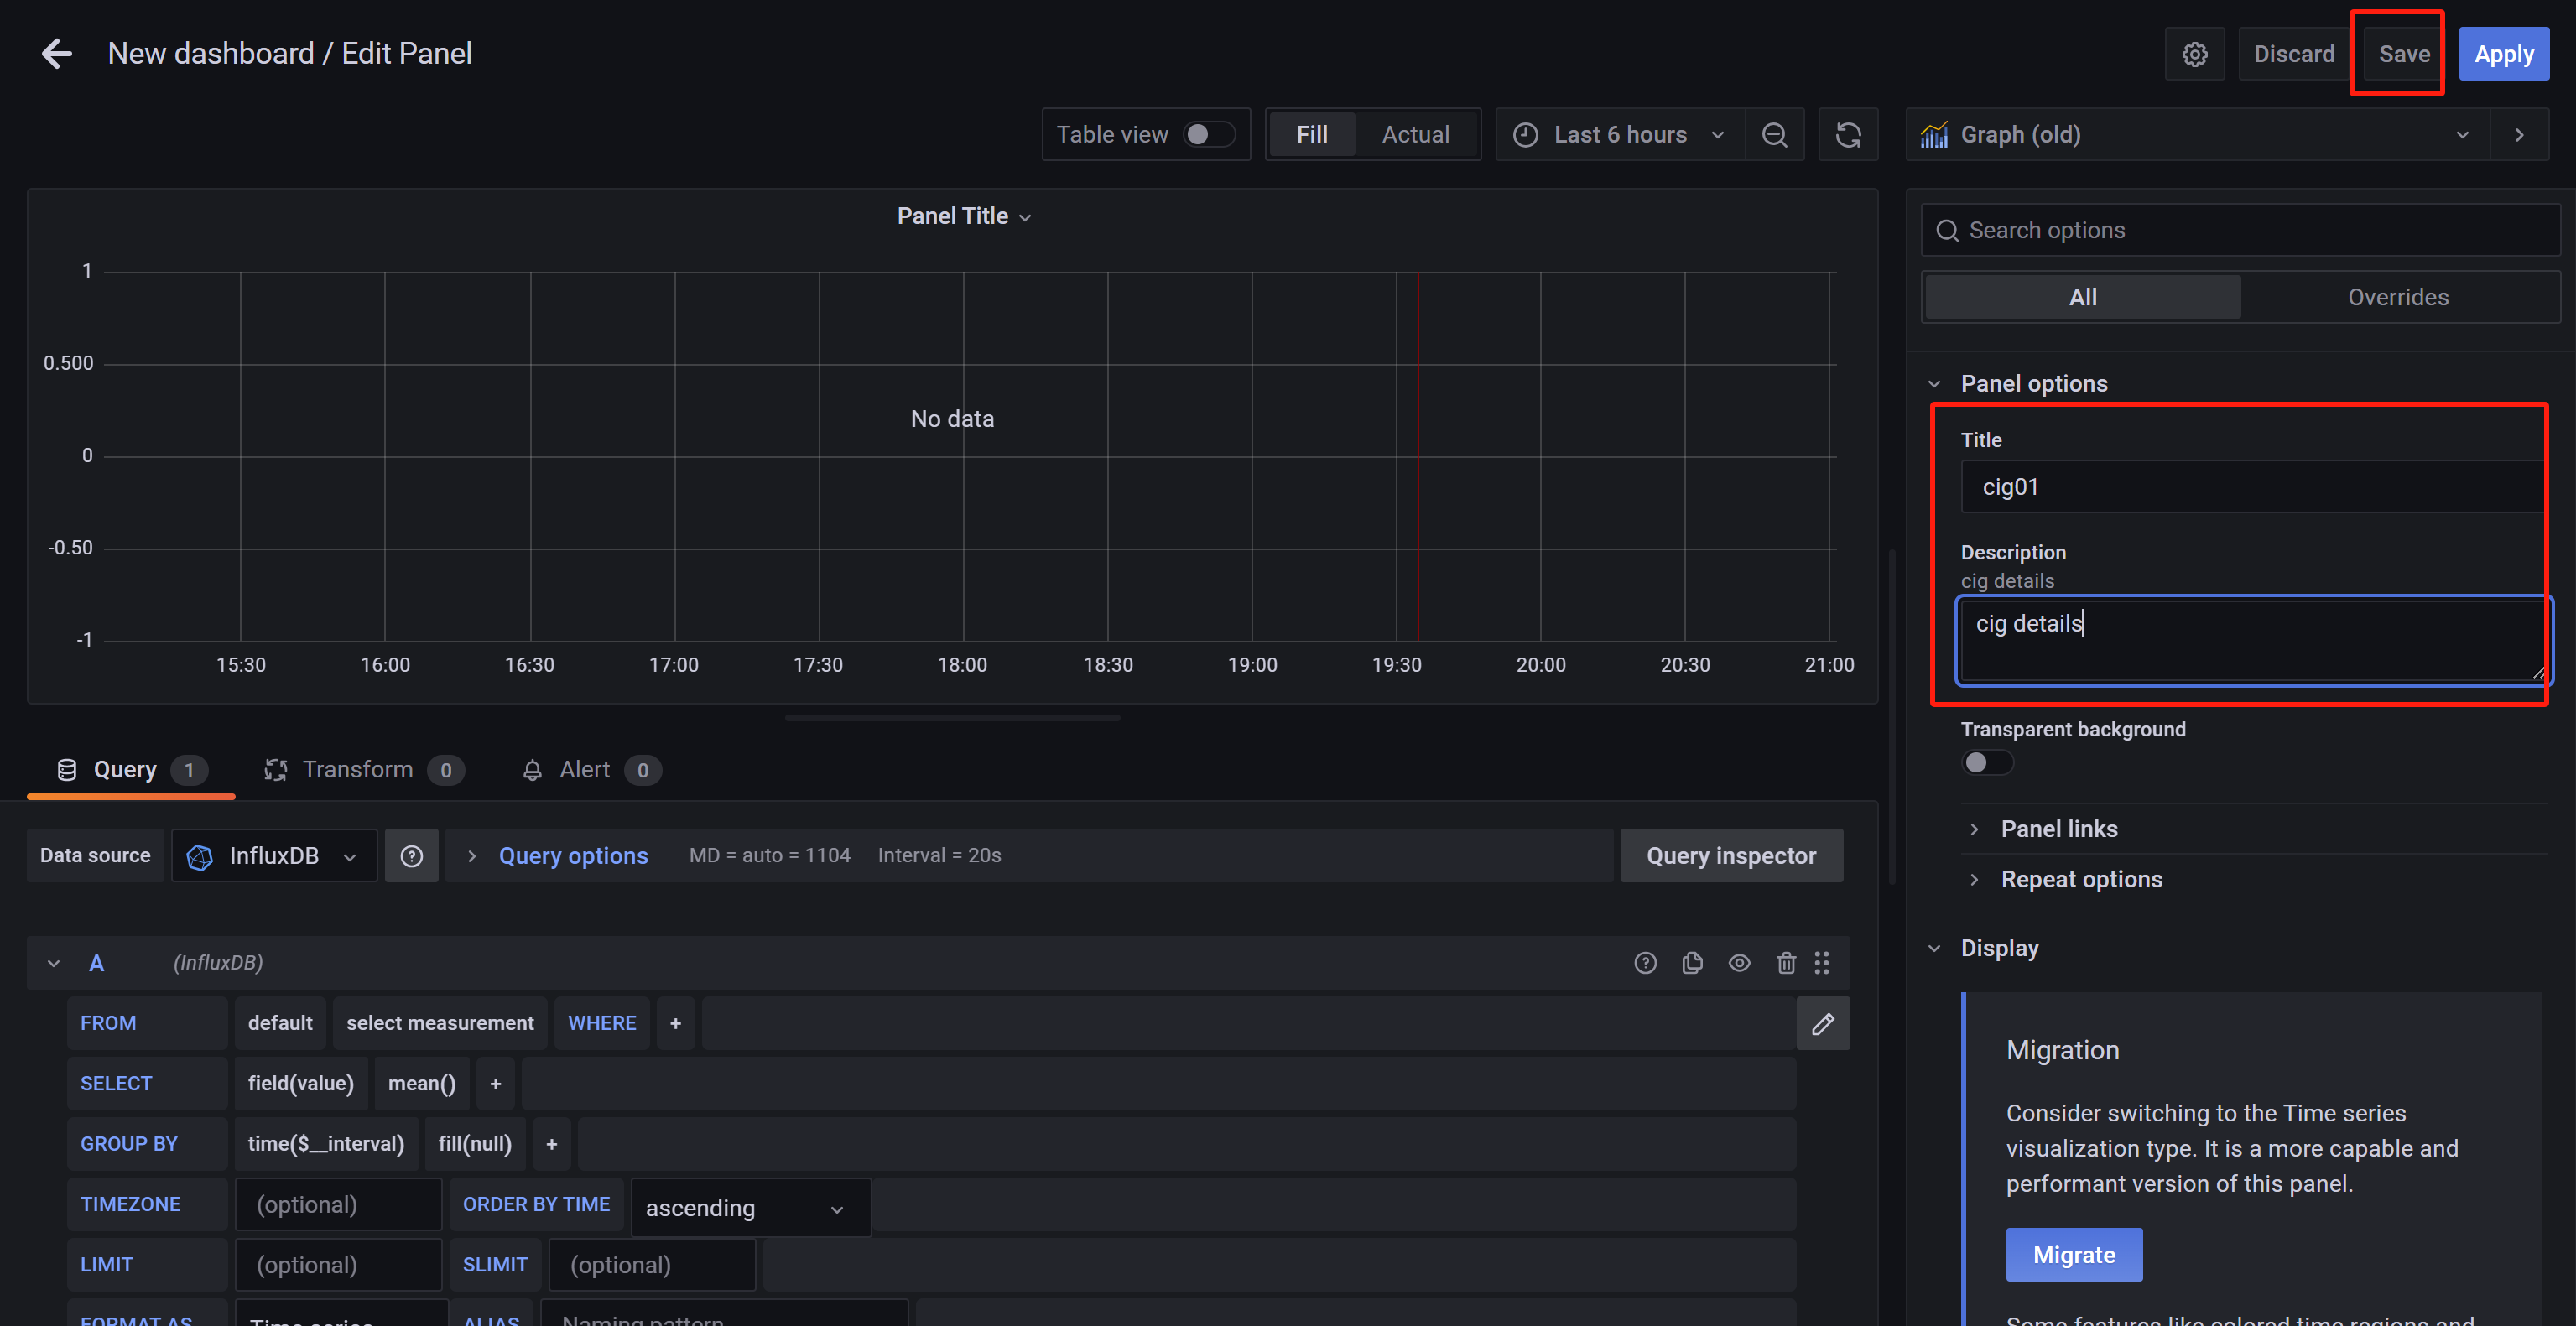The image size is (2576, 1326).
Task: Switch to Query tab
Action: [x=131, y=769]
